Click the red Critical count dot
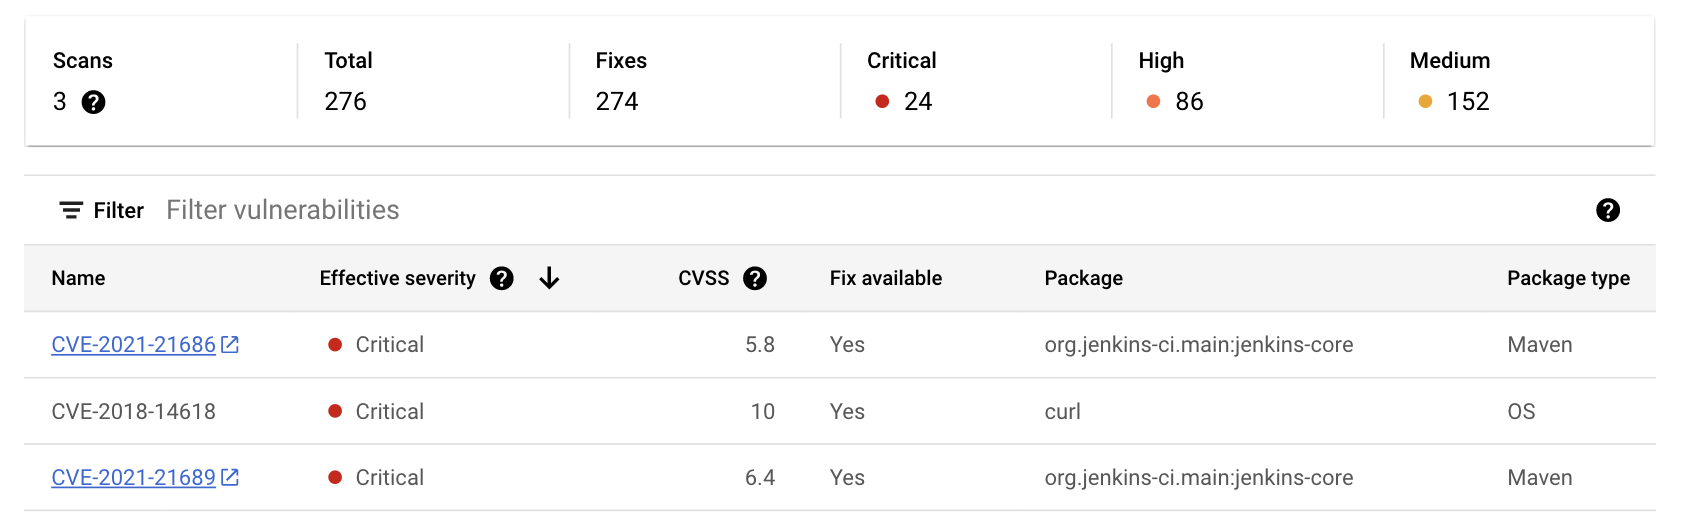The image size is (1688, 516). [x=882, y=102]
